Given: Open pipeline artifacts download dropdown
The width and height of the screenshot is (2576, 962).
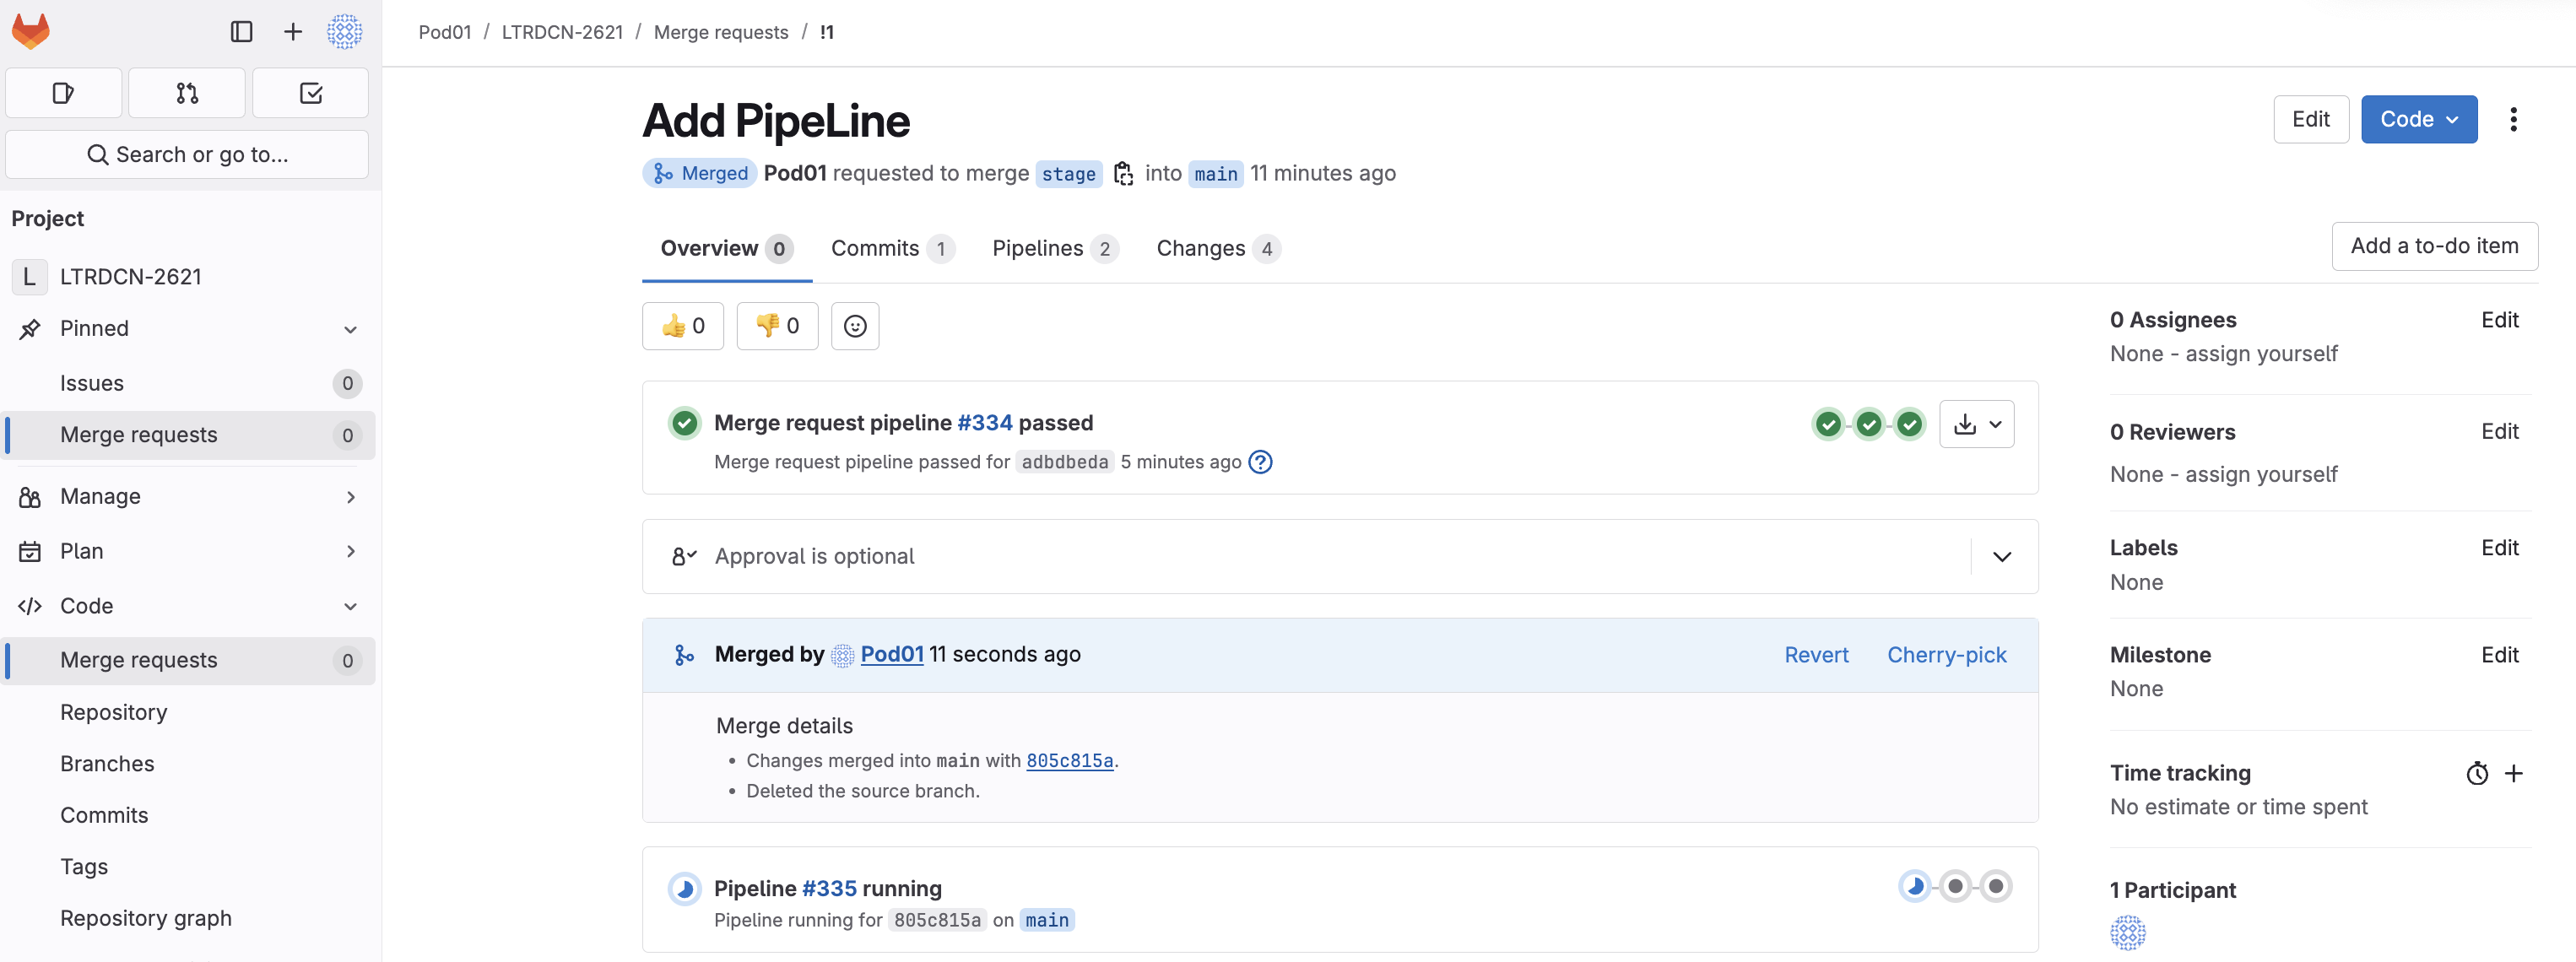Looking at the screenshot, I should coord(1975,424).
